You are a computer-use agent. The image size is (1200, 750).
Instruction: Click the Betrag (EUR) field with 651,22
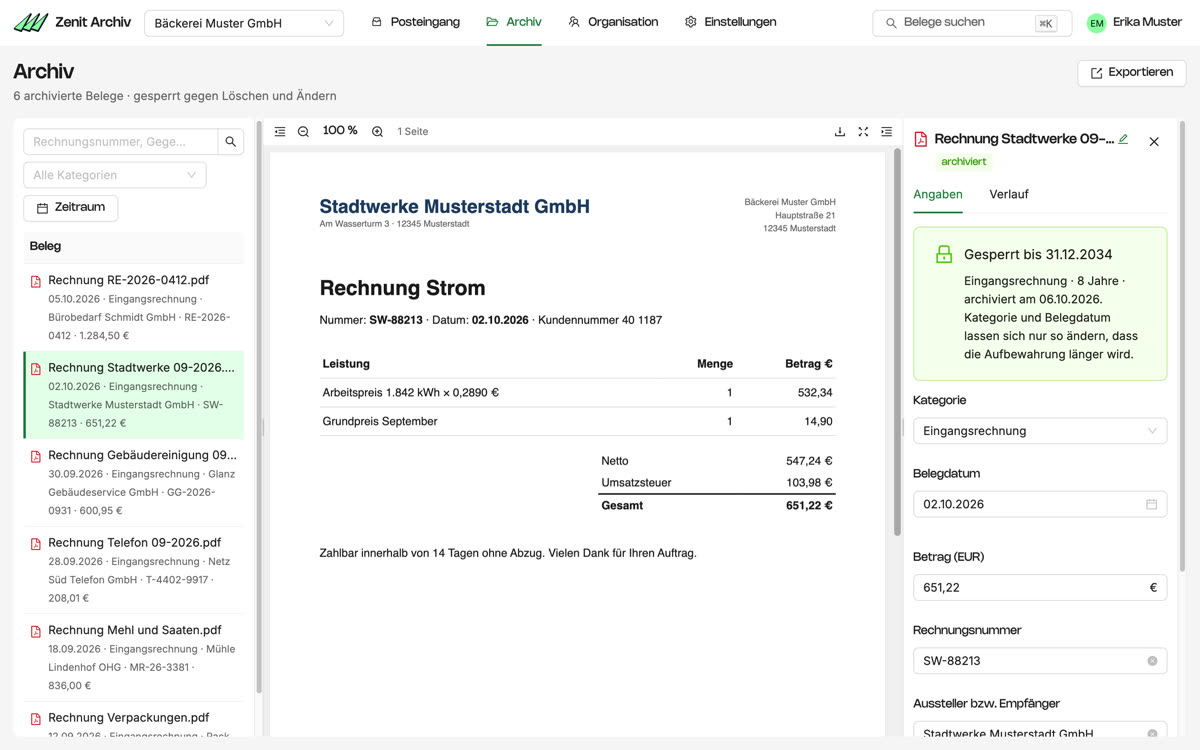click(1040, 588)
